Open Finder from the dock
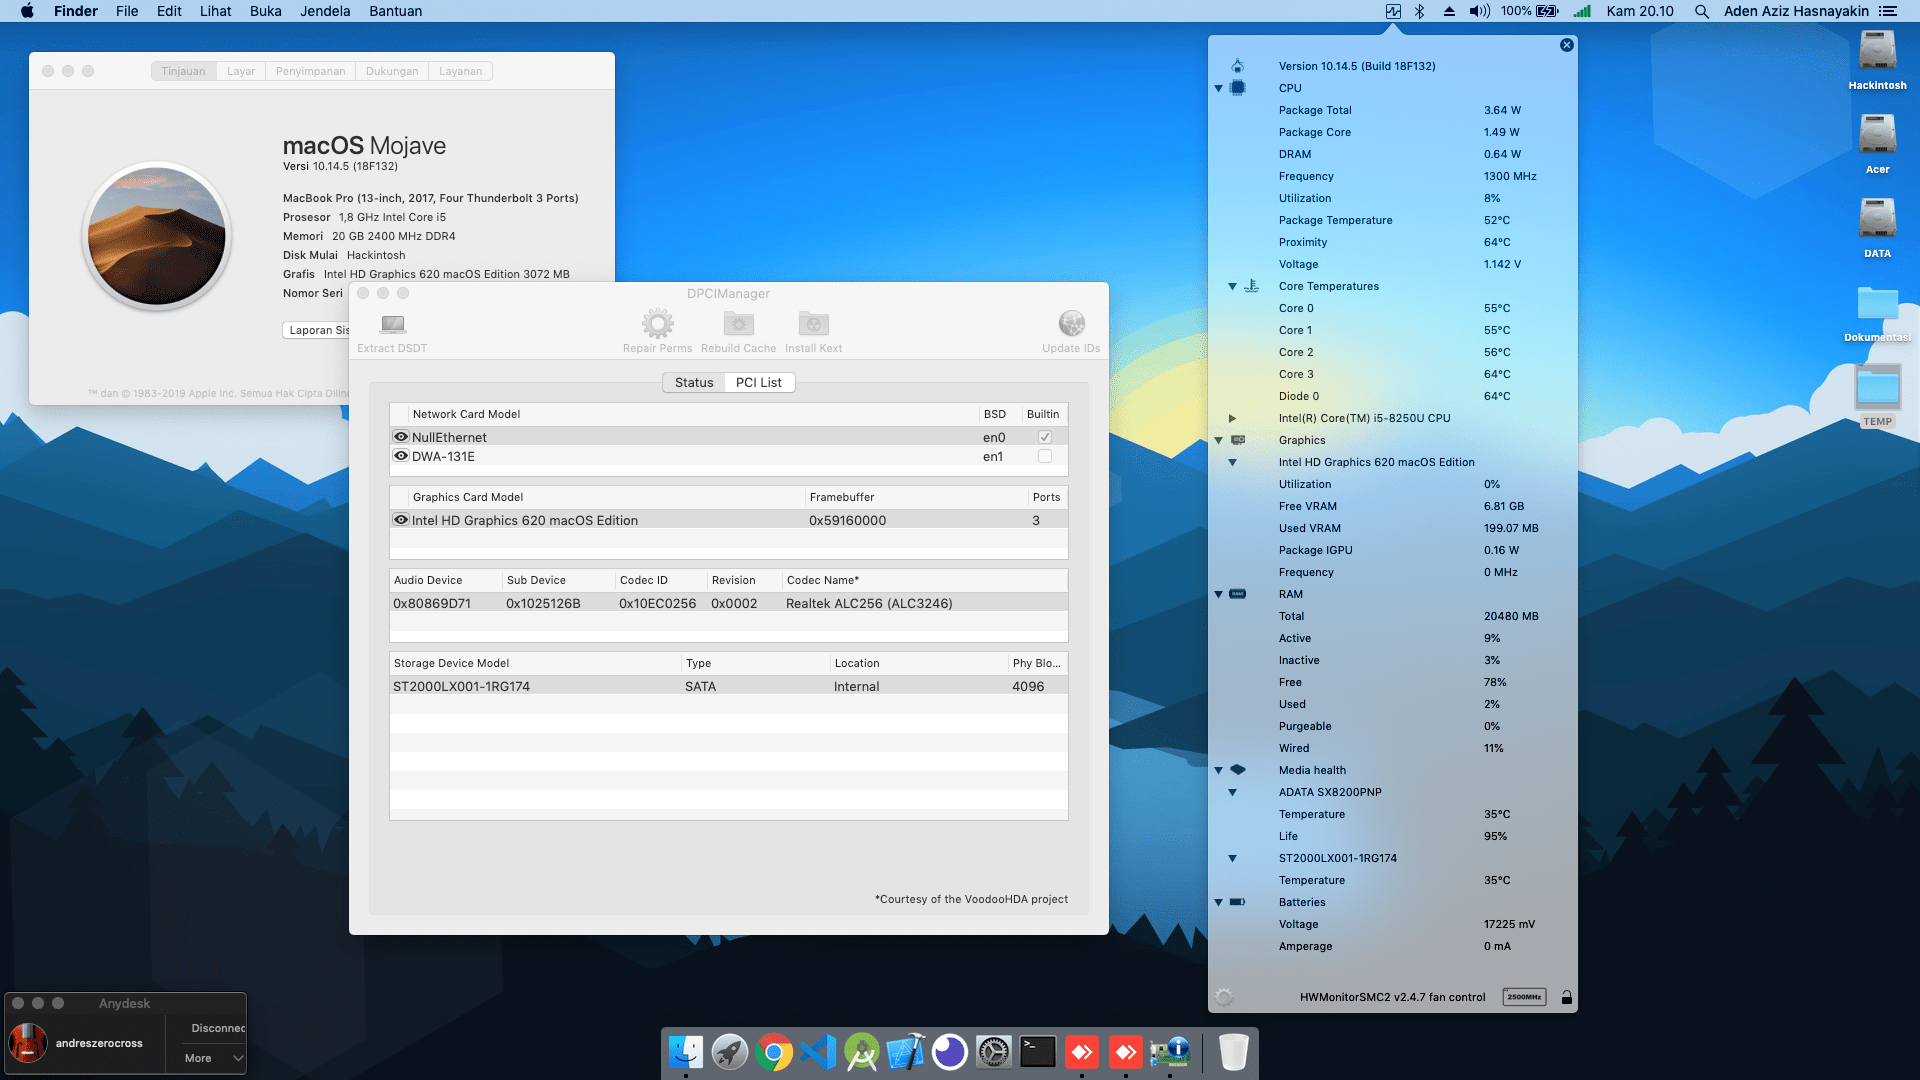The image size is (1920, 1080). 686,1052
